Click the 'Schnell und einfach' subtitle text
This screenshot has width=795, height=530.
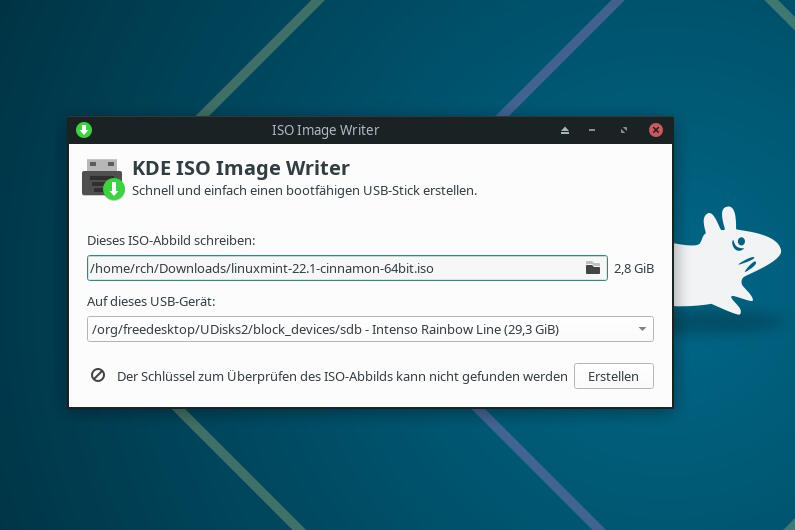tap(304, 191)
